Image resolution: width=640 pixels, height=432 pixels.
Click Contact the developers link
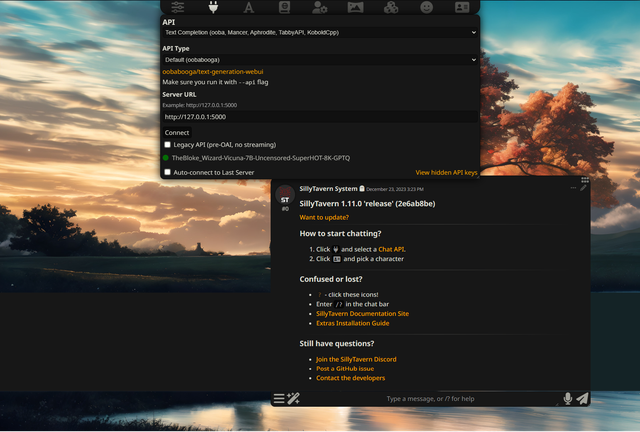(x=350, y=378)
